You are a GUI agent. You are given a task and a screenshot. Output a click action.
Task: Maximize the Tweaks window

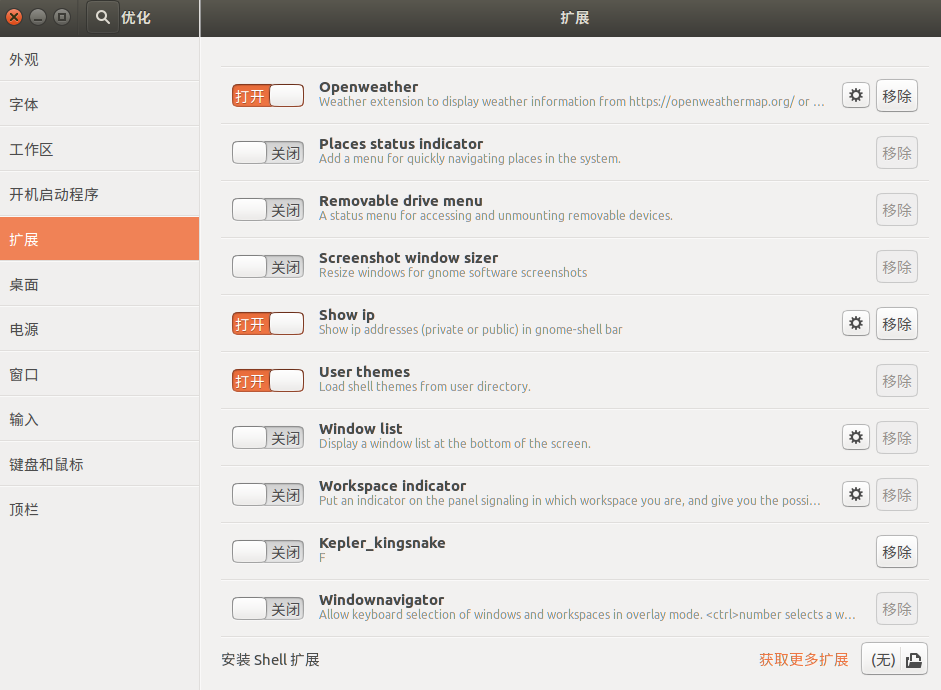coord(62,17)
